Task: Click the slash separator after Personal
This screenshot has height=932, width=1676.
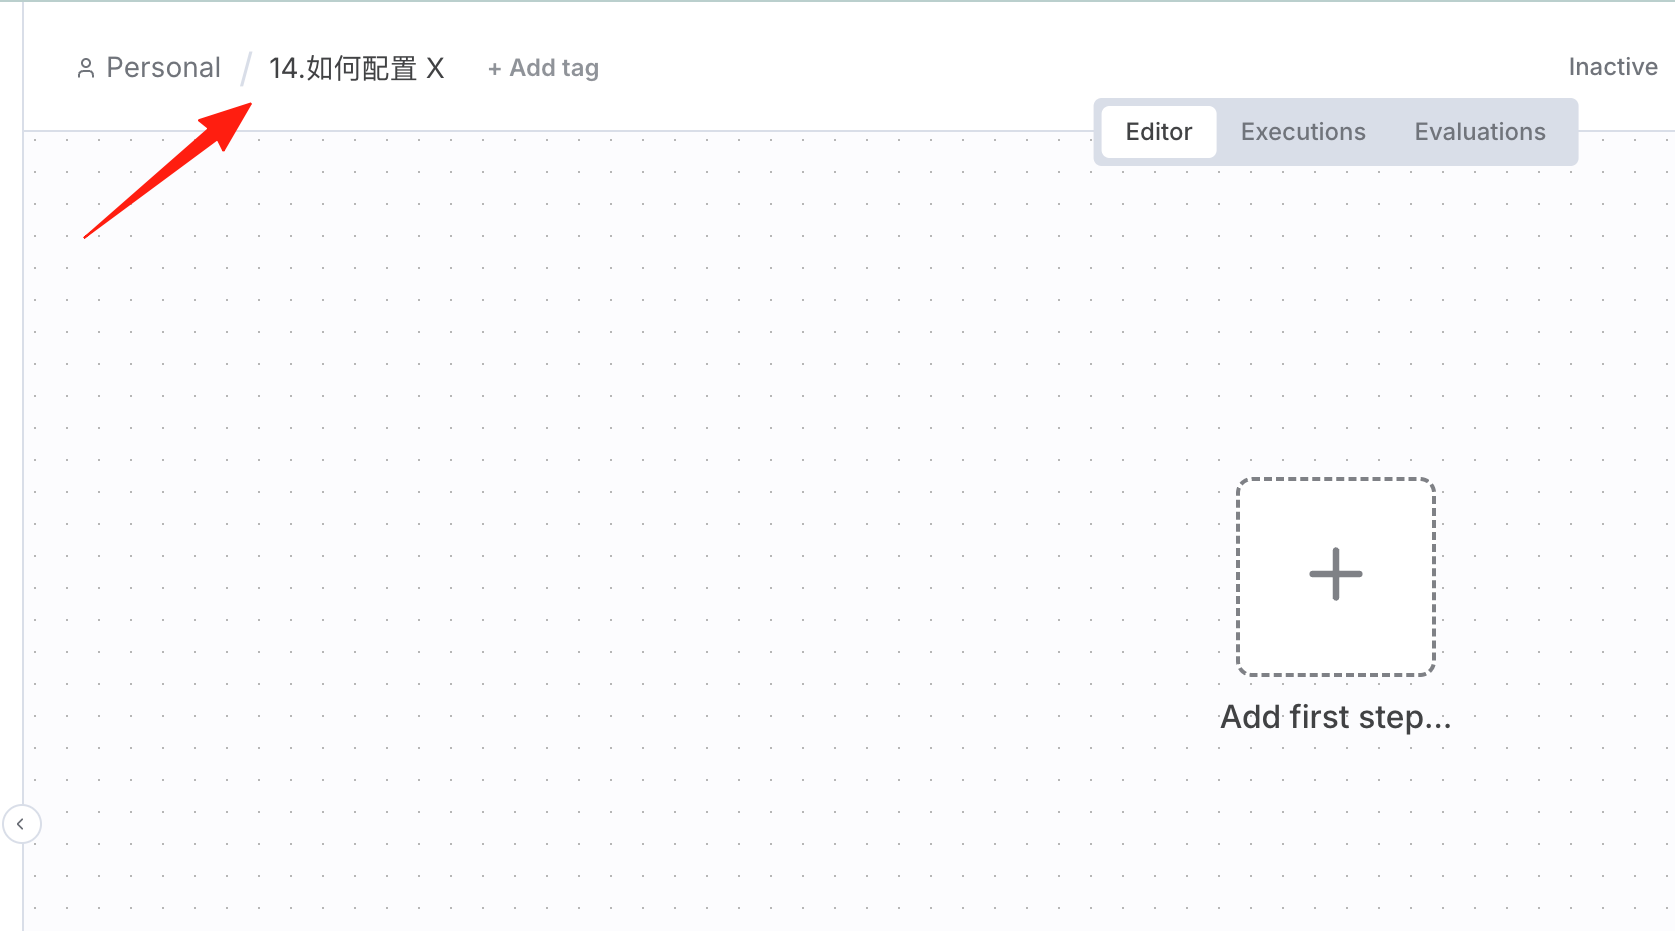Action: tap(246, 68)
